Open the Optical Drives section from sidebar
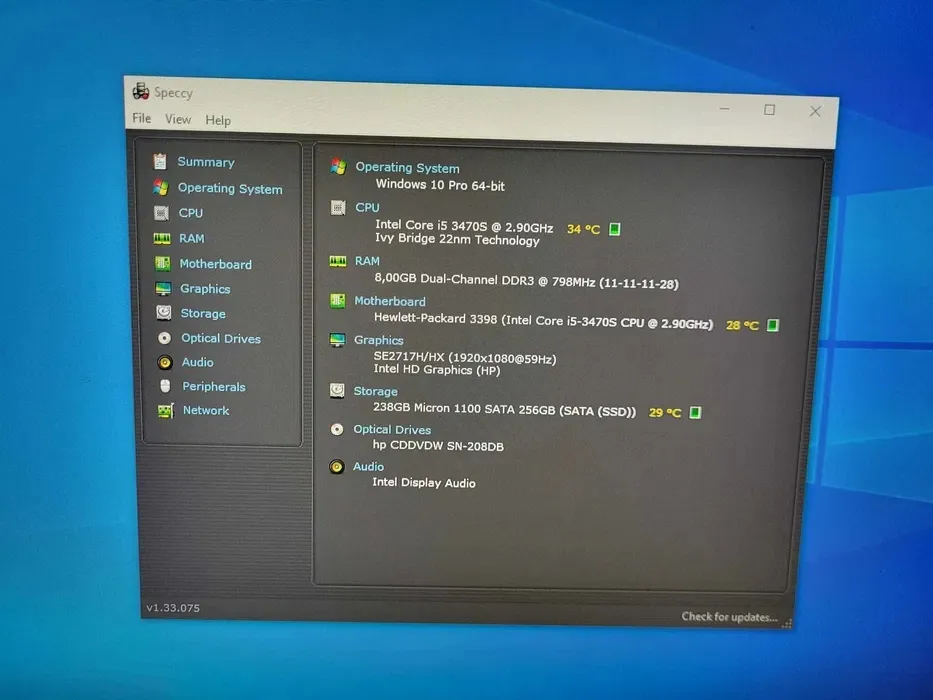The width and height of the screenshot is (933, 700). click(221, 338)
